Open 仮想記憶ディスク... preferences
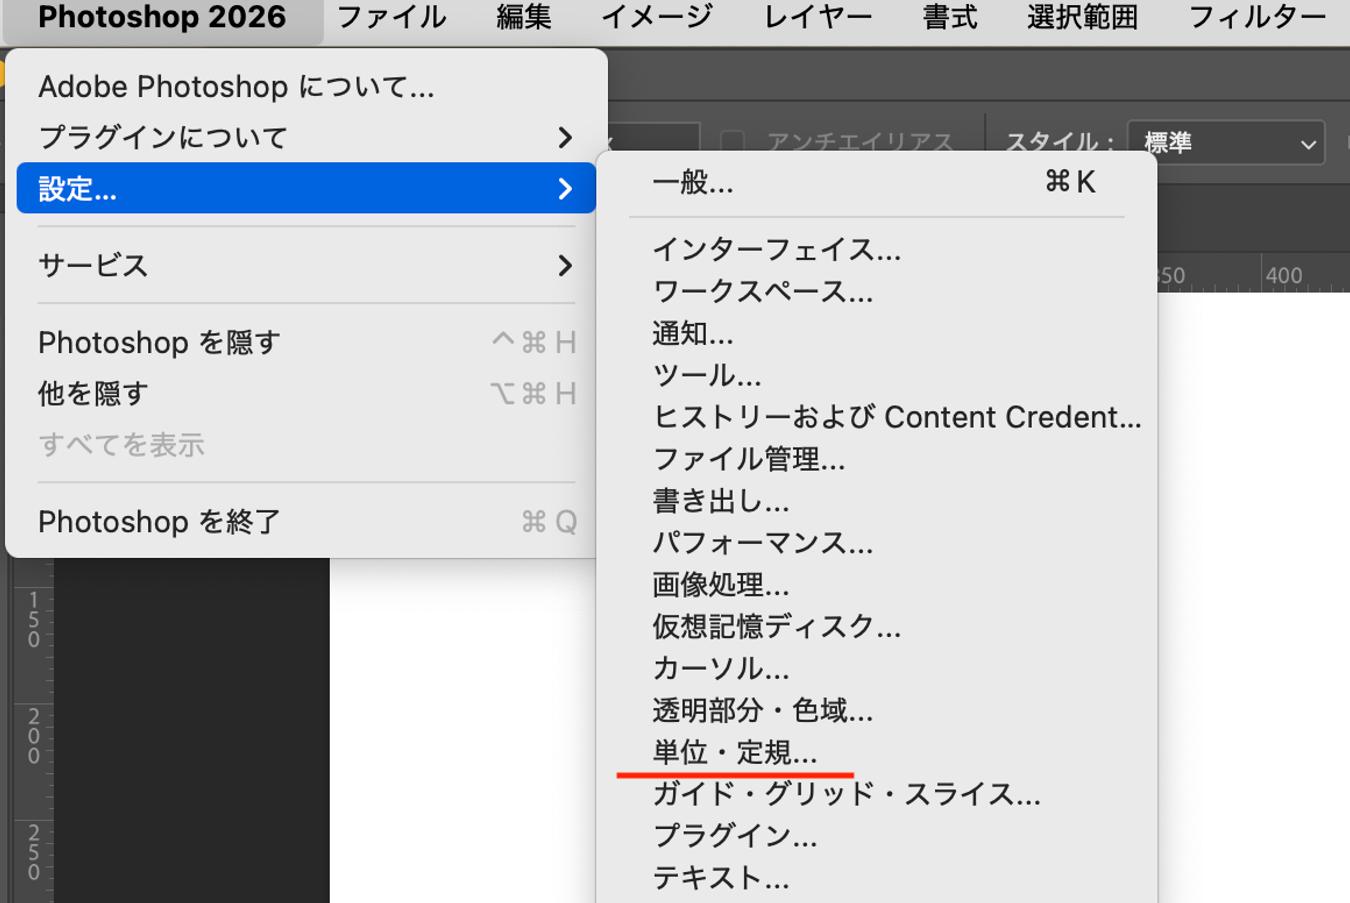 [876, 627]
